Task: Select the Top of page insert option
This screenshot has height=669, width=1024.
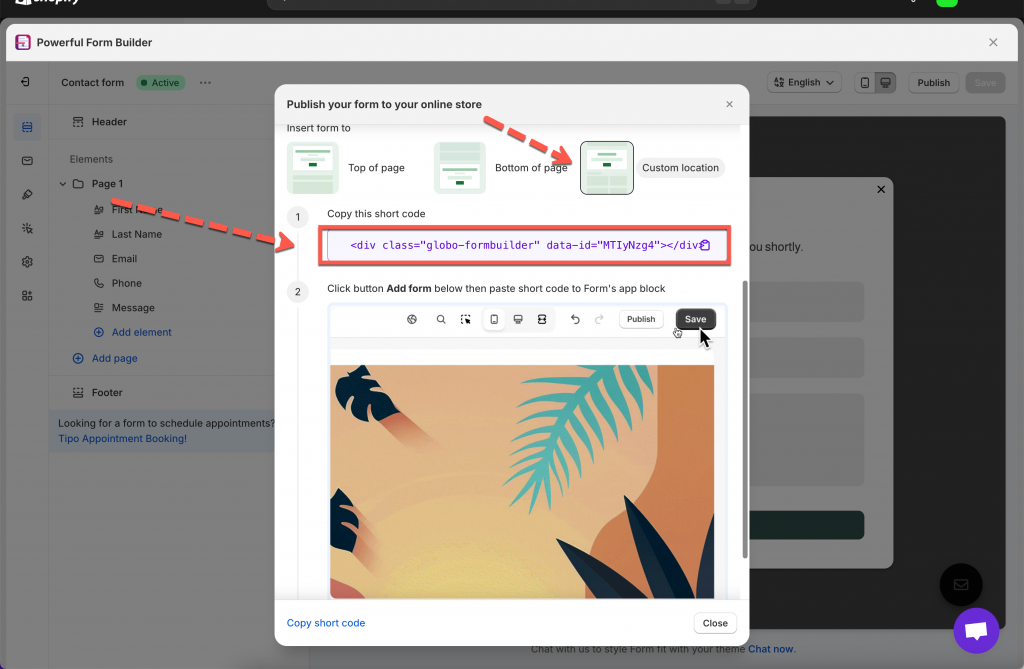Action: (x=313, y=168)
